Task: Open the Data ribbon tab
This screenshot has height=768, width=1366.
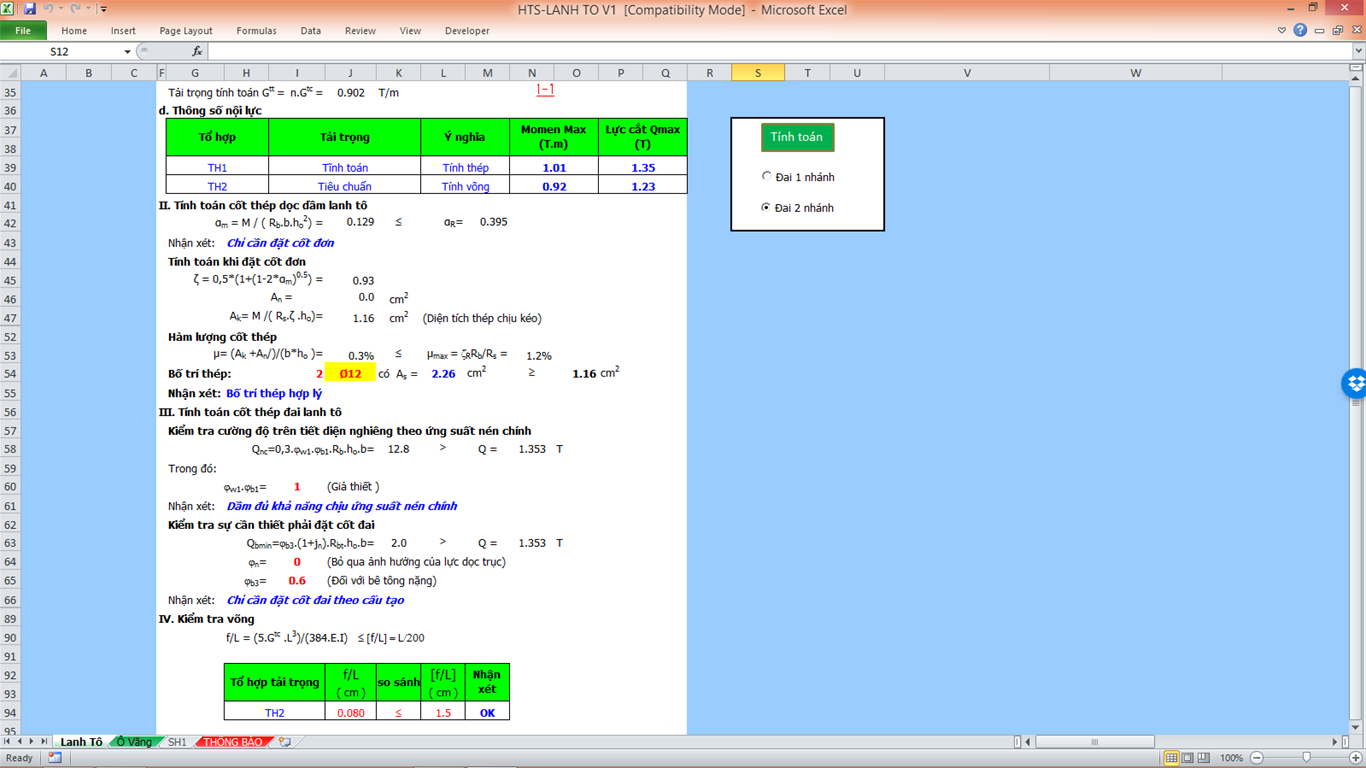Action: pyautogui.click(x=311, y=31)
